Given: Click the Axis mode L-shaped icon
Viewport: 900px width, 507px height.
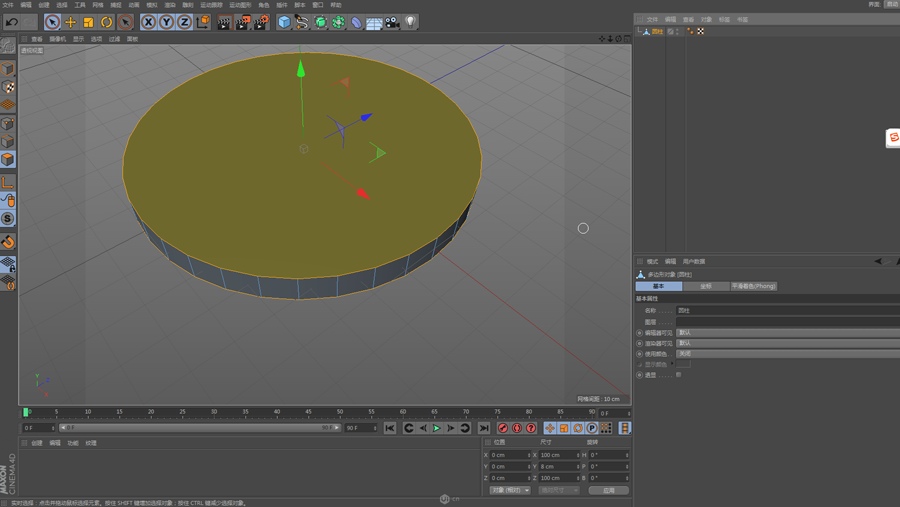Looking at the screenshot, I should tap(7, 183).
